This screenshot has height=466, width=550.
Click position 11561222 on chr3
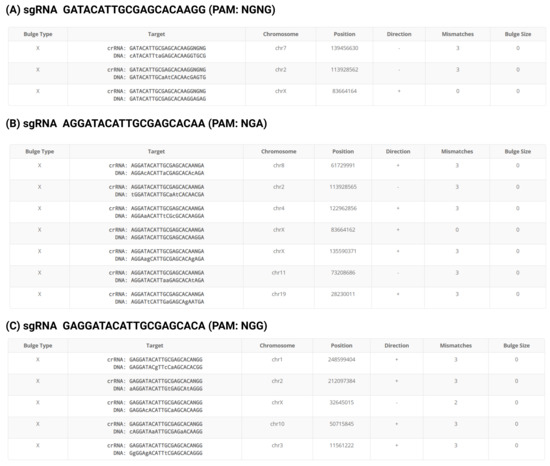[x=341, y=445]
